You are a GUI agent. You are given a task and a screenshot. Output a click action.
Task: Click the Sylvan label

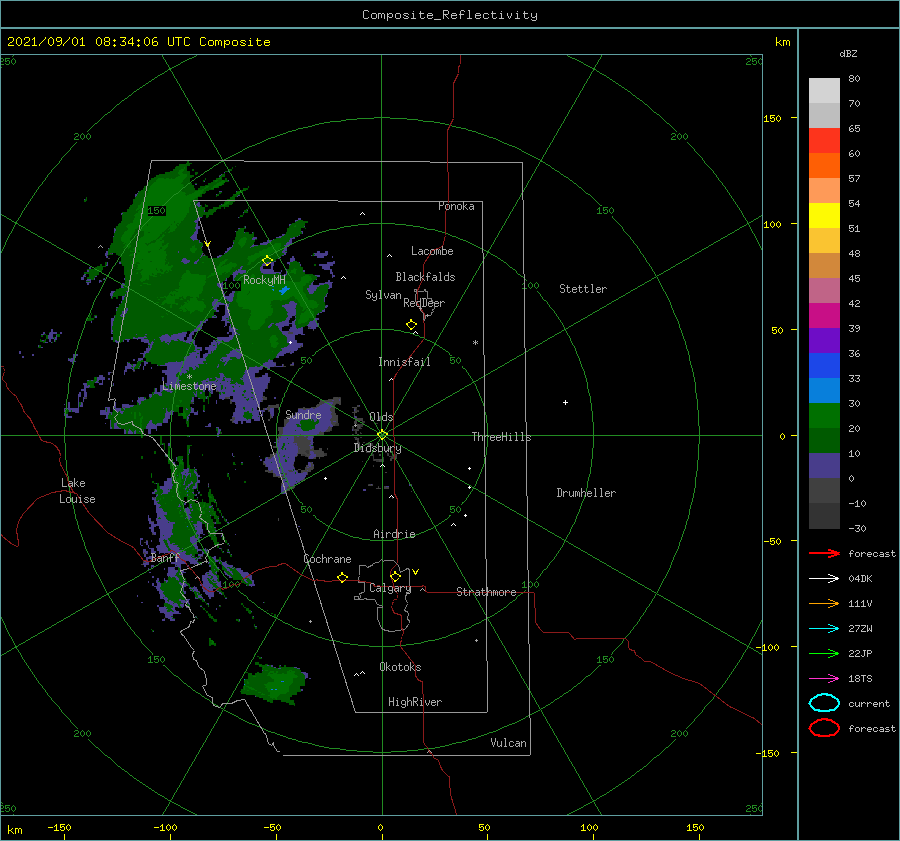point(383,294)
